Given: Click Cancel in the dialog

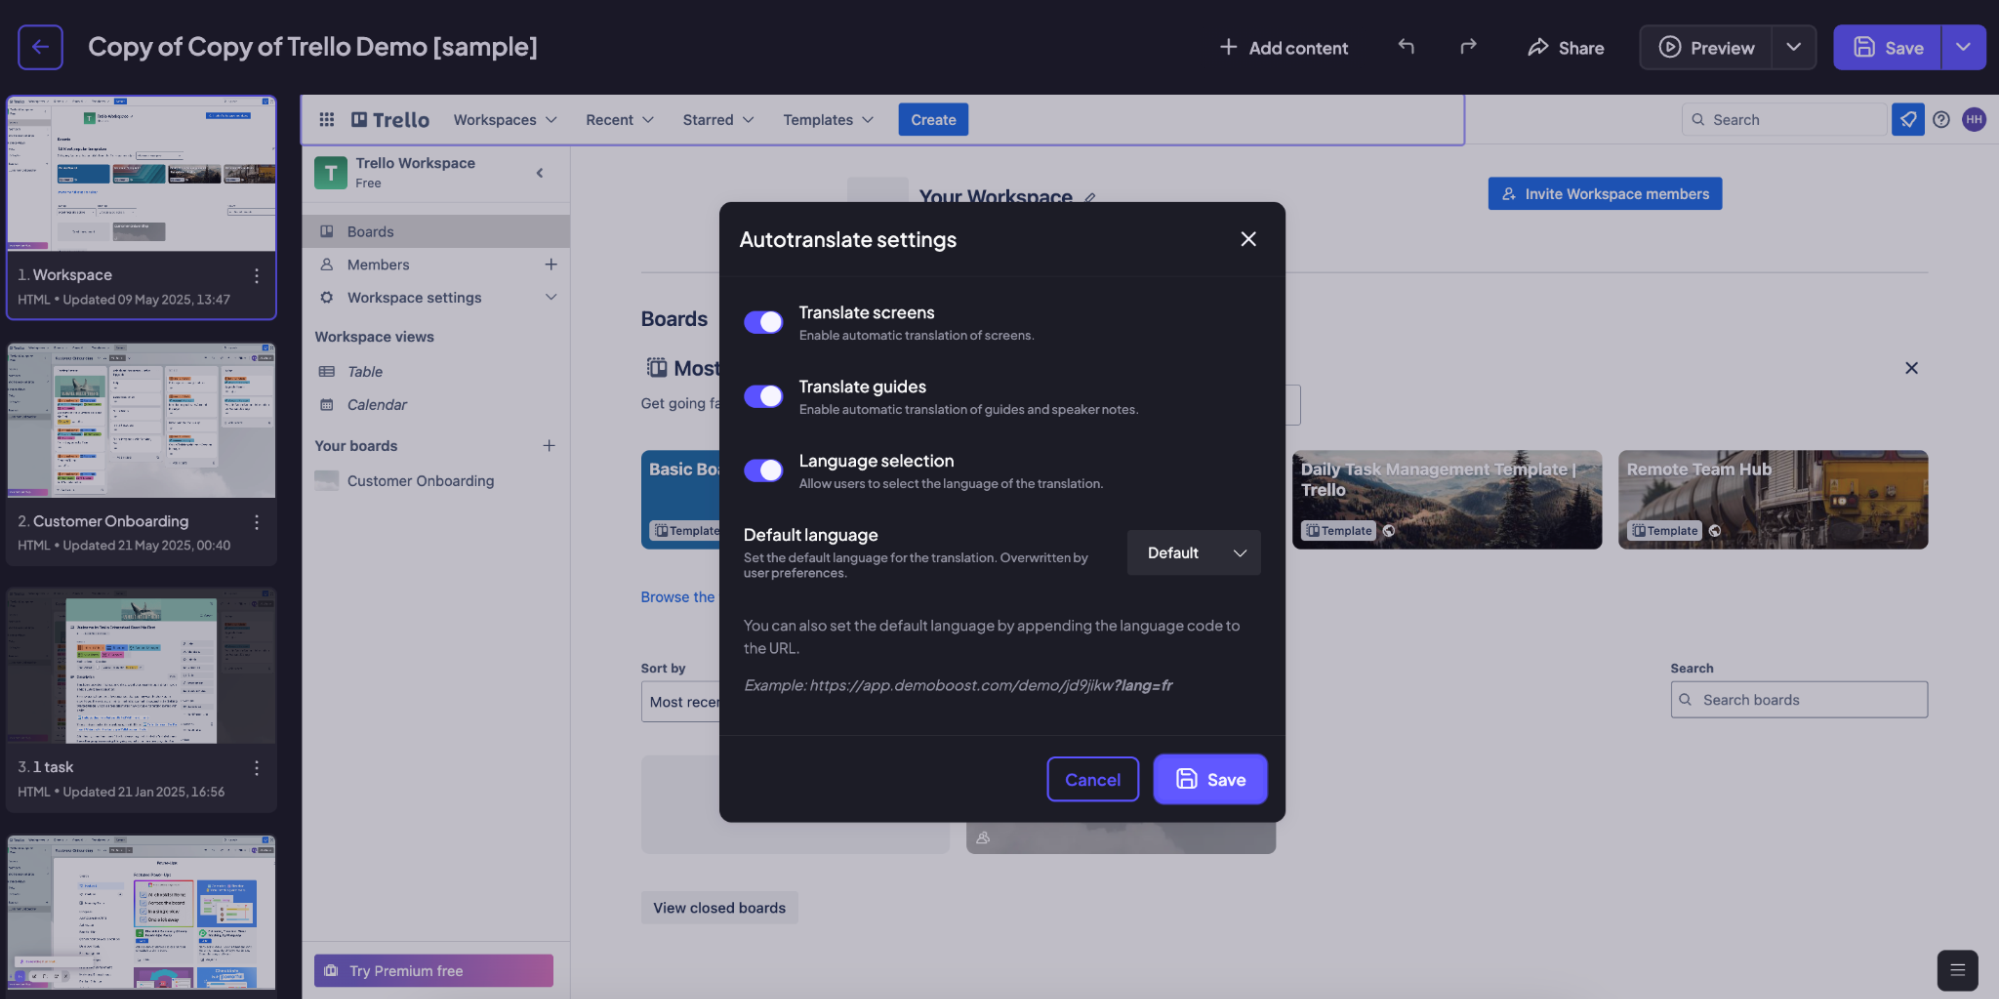Looking at the screenshot, I should click(x=1092, y=780).
